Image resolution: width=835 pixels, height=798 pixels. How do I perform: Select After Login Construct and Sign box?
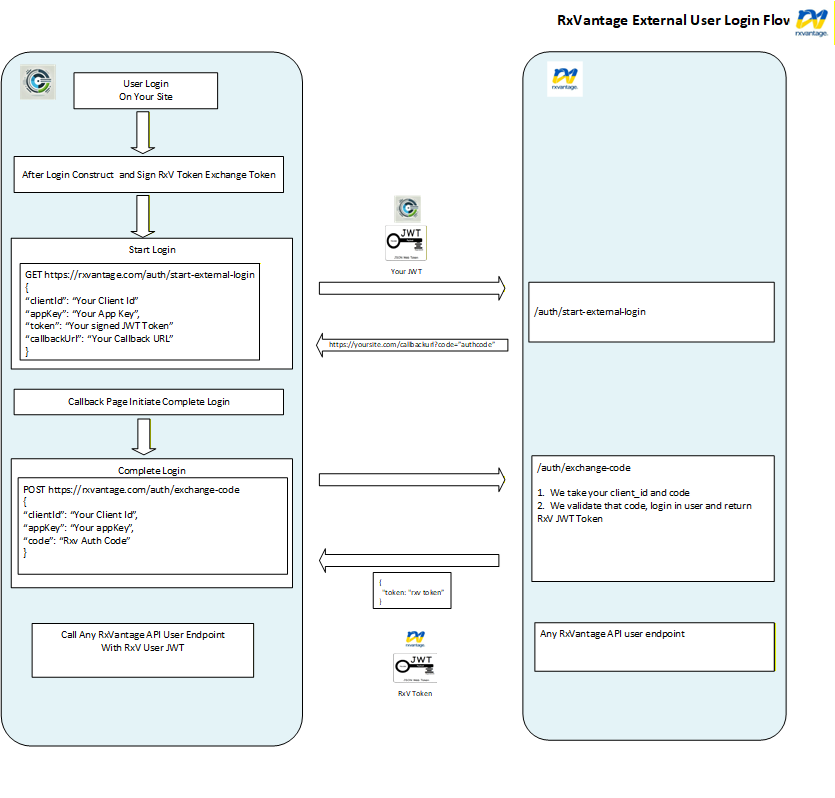149,175
